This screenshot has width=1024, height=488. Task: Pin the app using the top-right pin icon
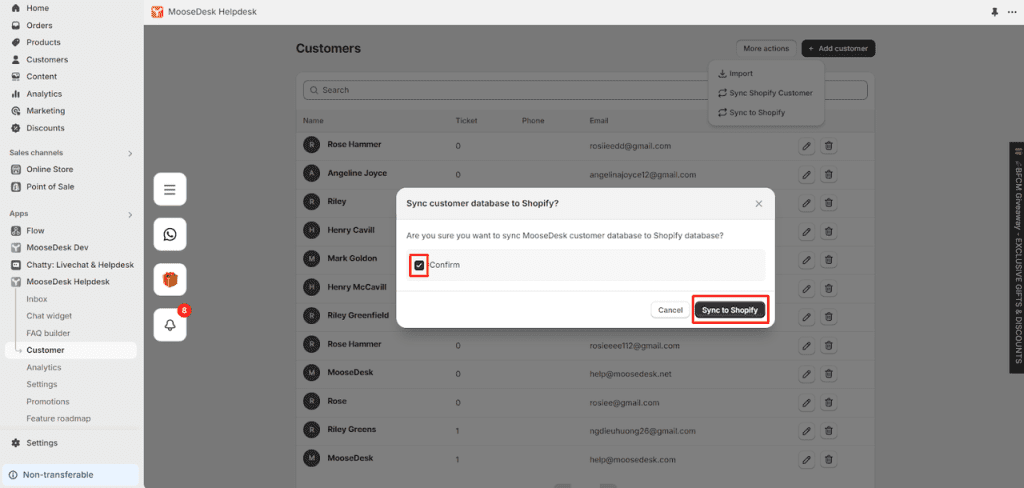point(995,12)
